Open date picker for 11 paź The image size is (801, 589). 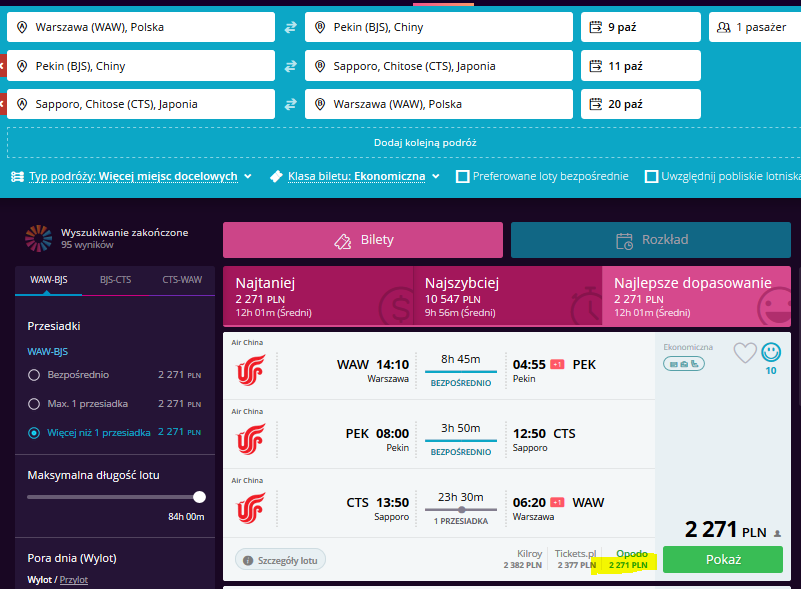point(641,66)
